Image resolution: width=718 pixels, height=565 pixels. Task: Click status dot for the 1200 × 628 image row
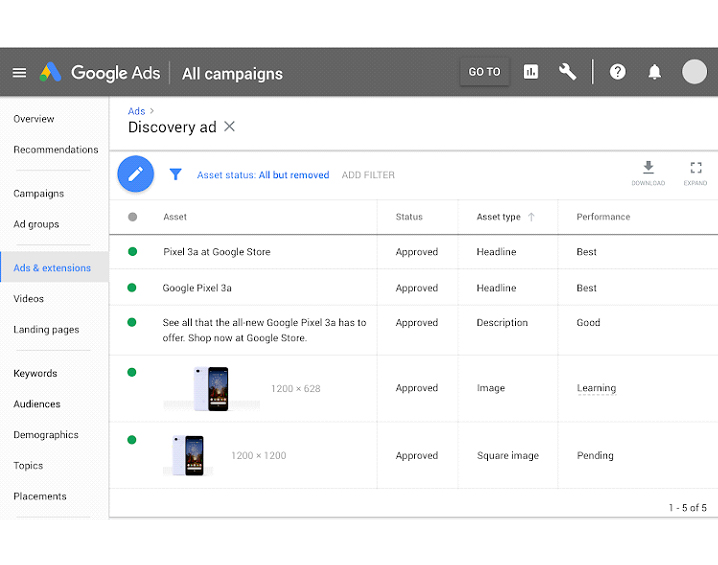[132, 372]
